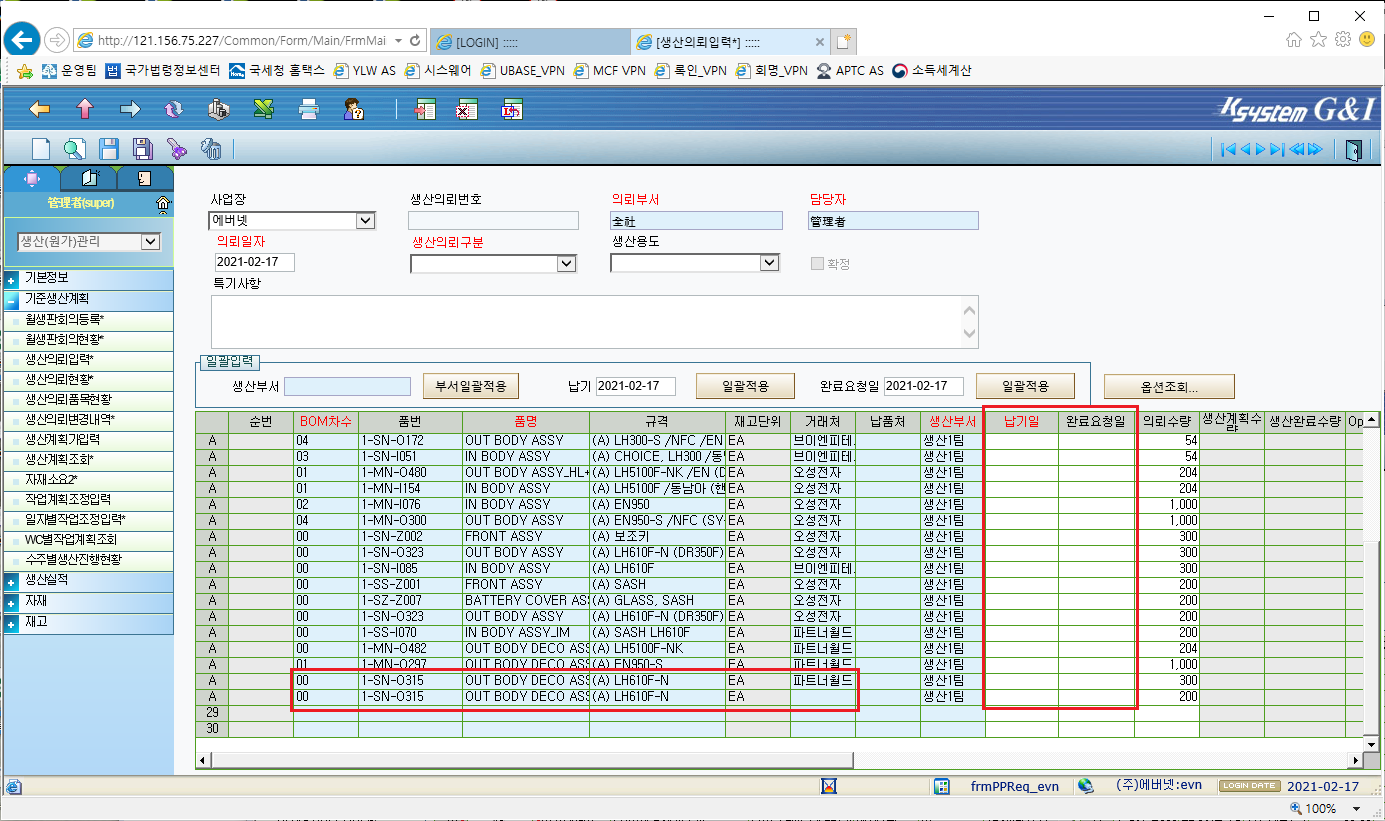Click the purple scissors cut icon
Image resolution: width=1385 pixels, height=821 pixels.
177,149
